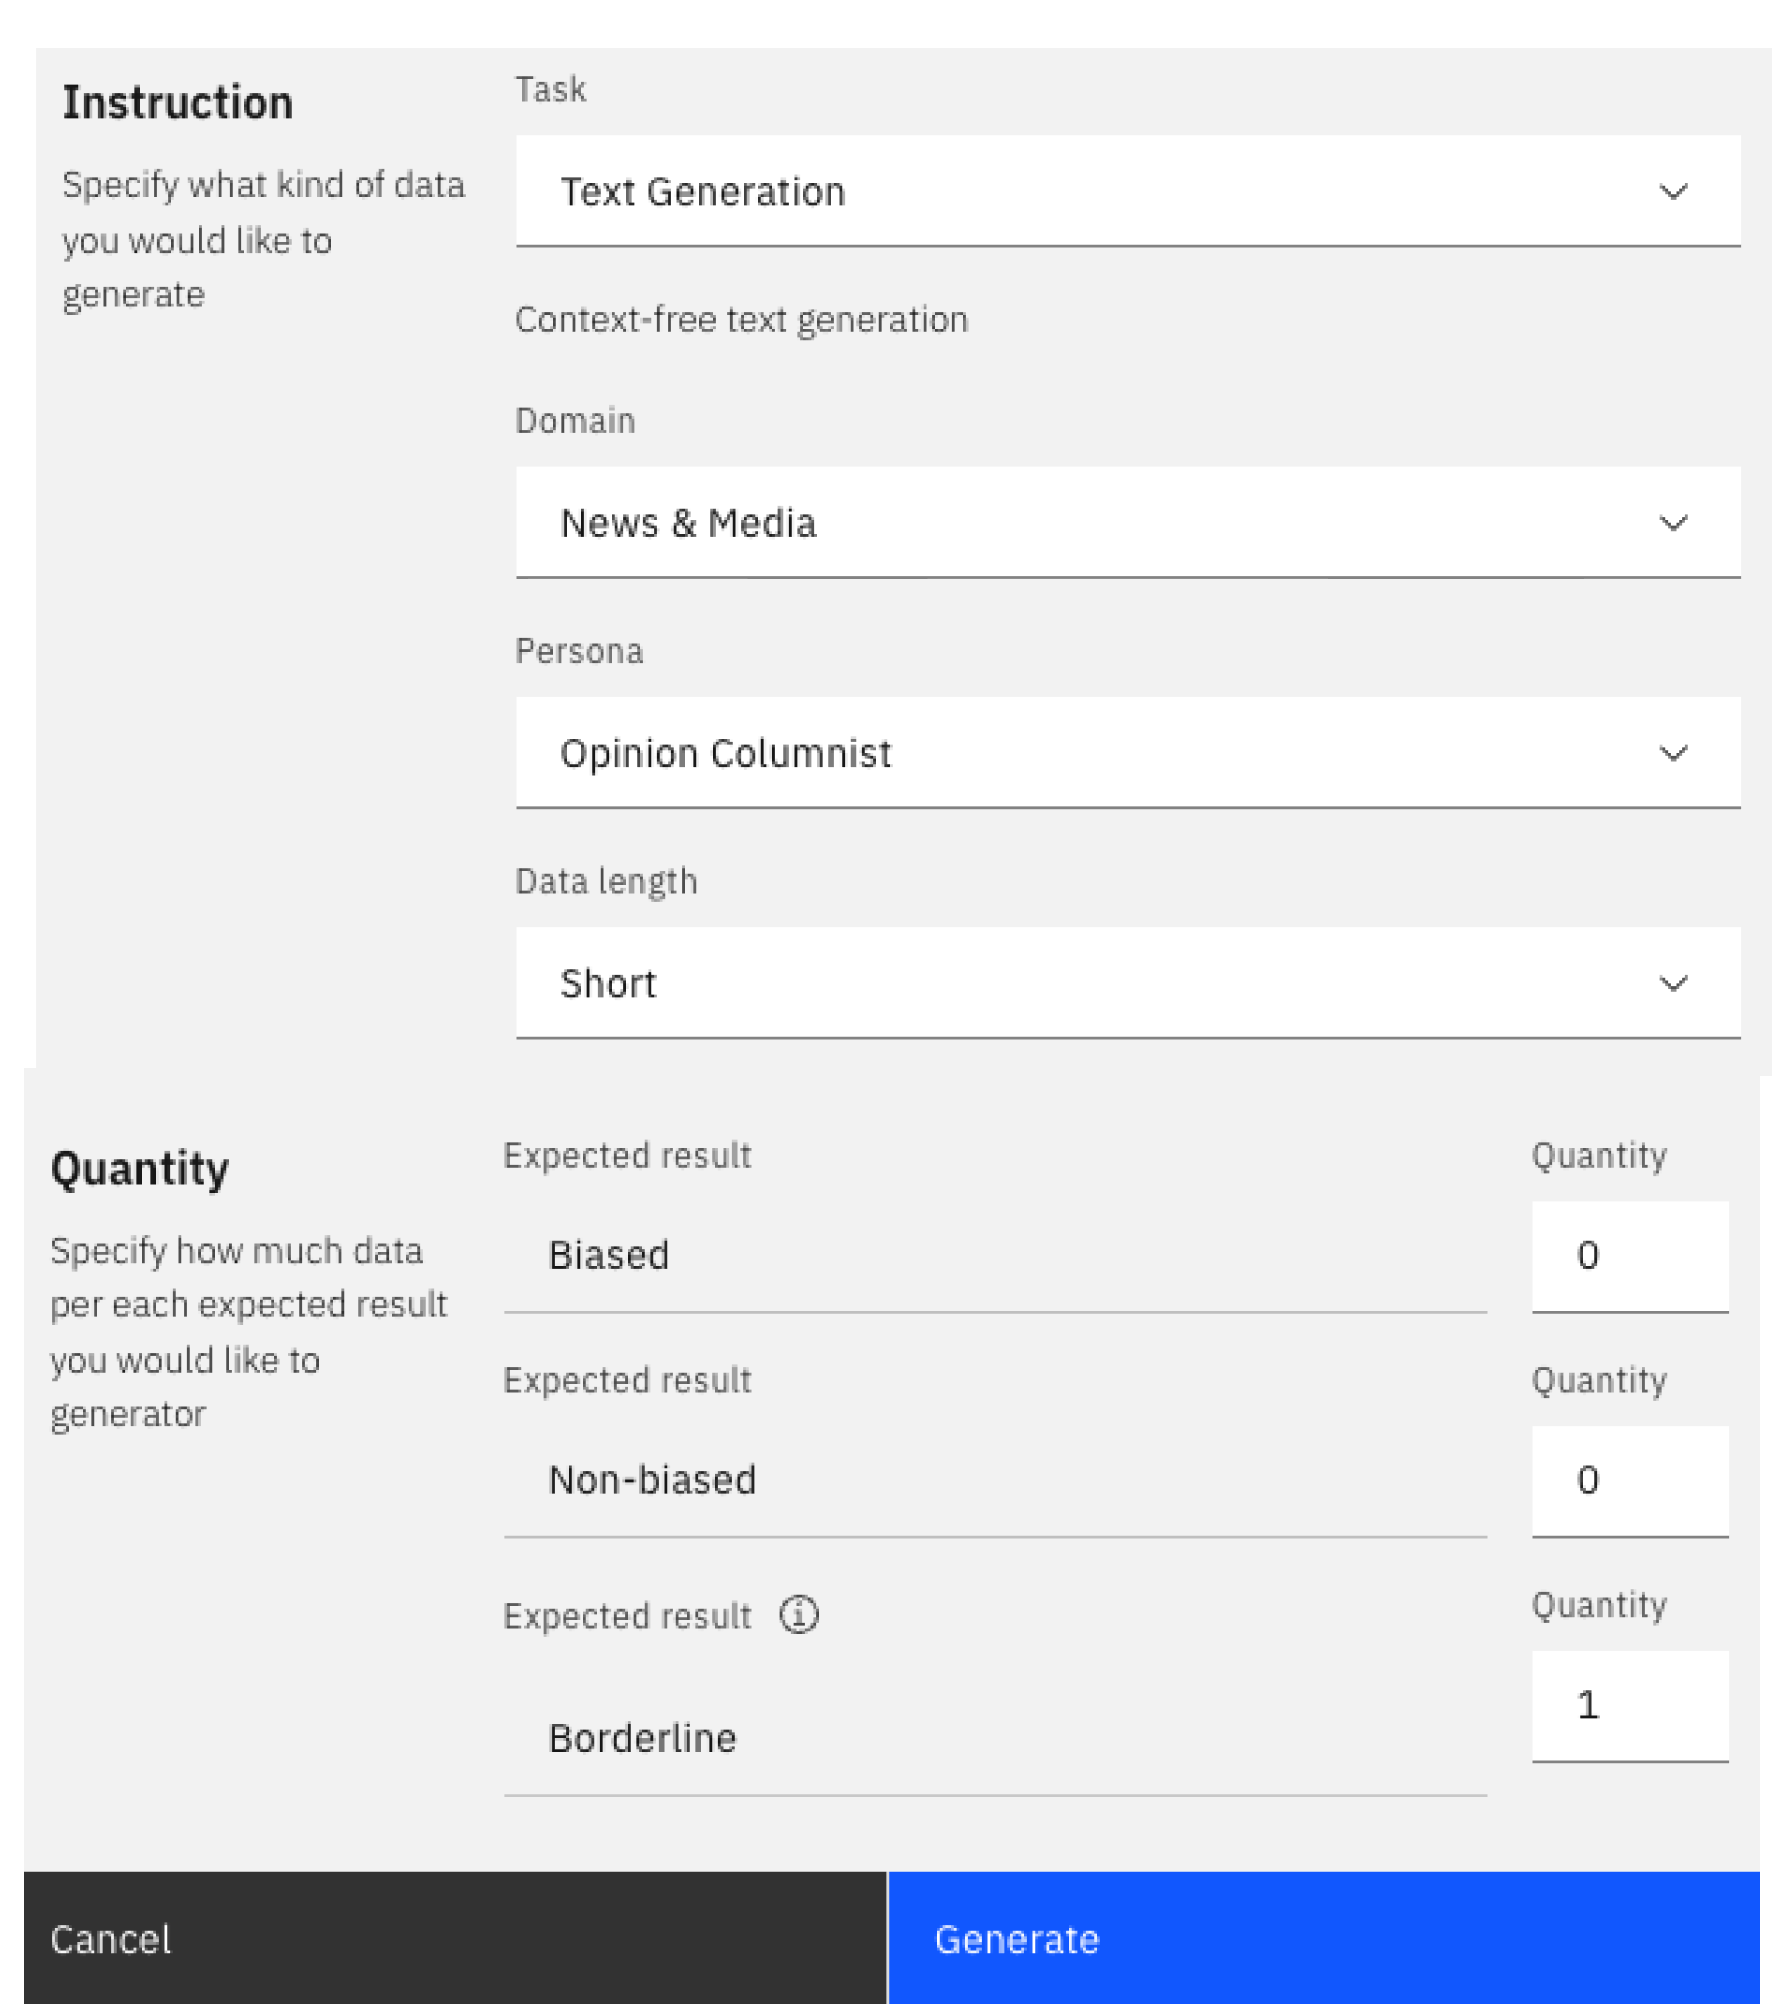
Task: Open the Opinion Columnist persona dropdown
Action: click(1126, 753)
